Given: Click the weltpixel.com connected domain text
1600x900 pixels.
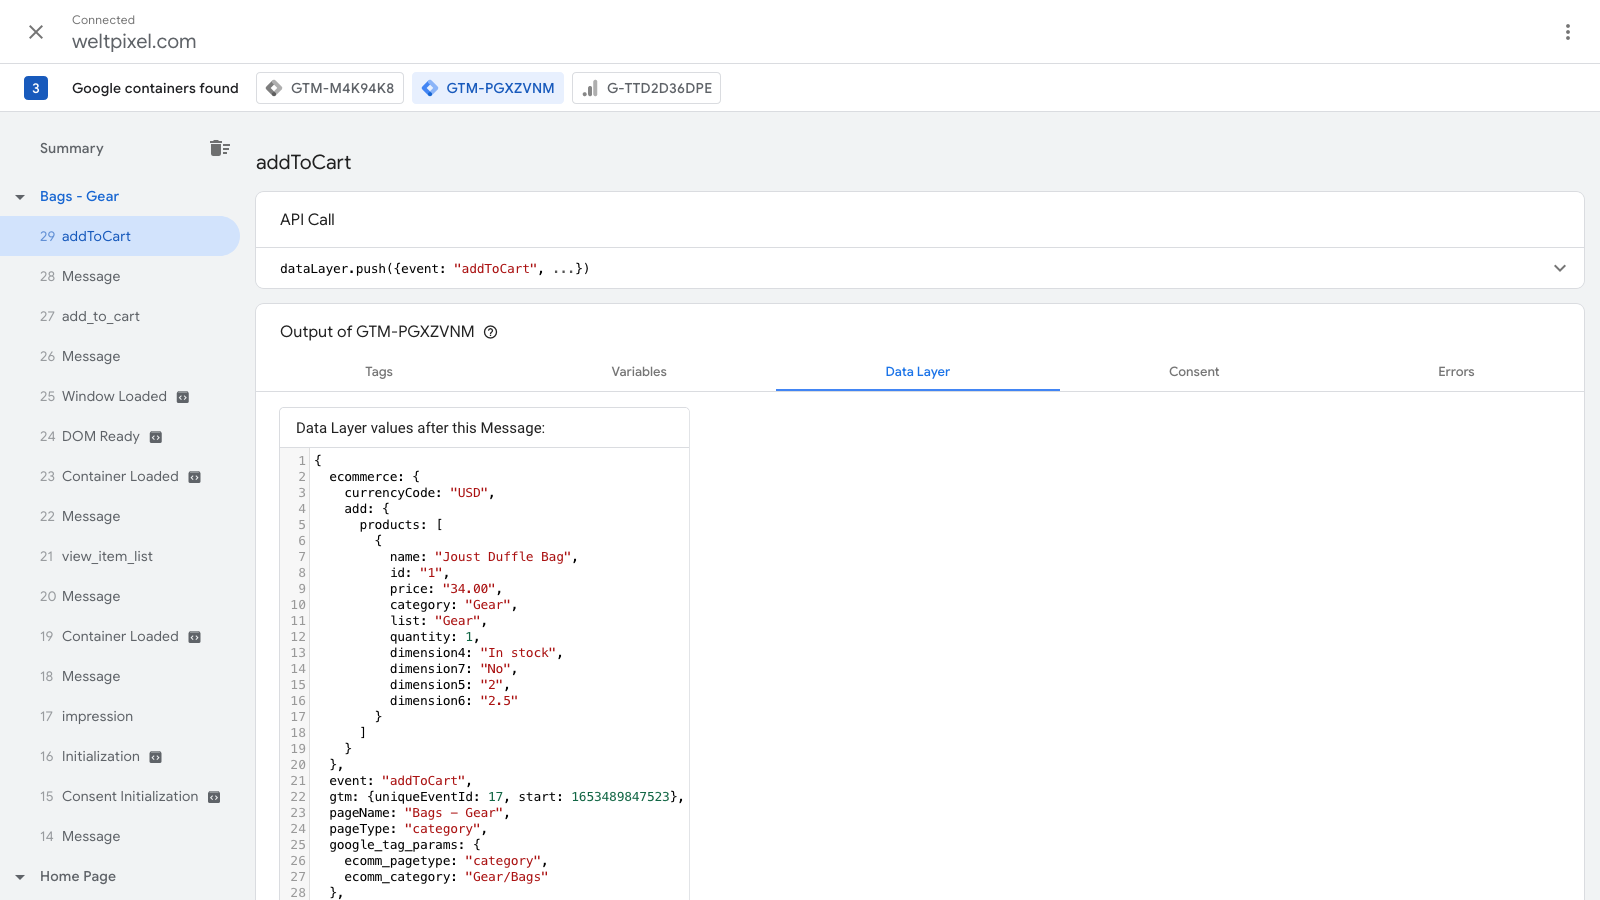Looking at the screenshot, I should (134, 42).
